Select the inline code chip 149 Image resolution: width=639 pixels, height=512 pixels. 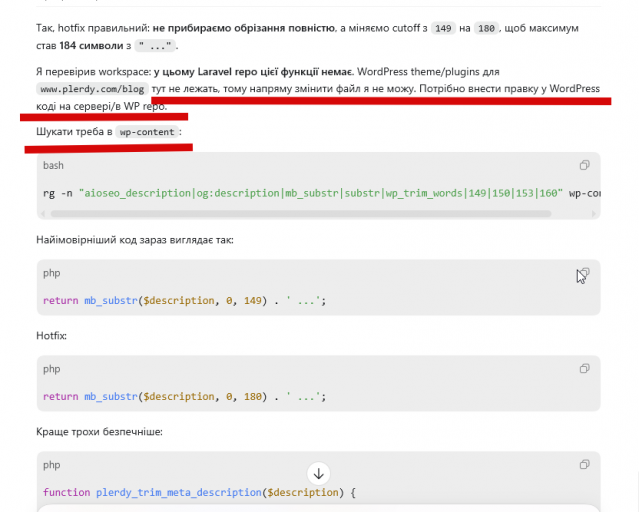tap(443, 29)
